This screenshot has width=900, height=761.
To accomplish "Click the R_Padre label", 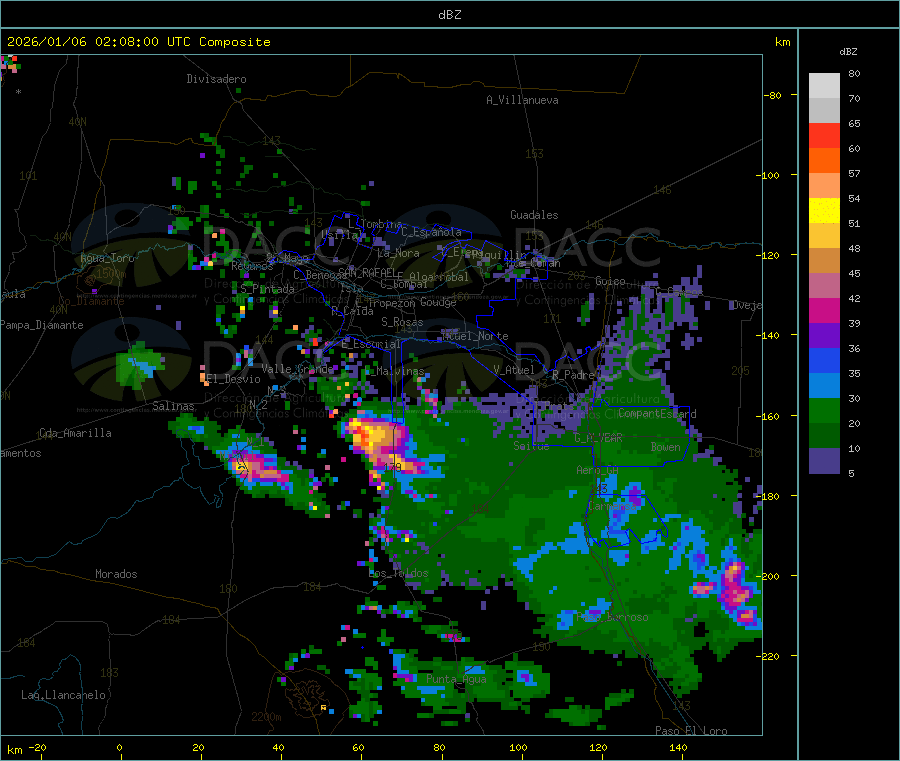I will pos(573,375).
